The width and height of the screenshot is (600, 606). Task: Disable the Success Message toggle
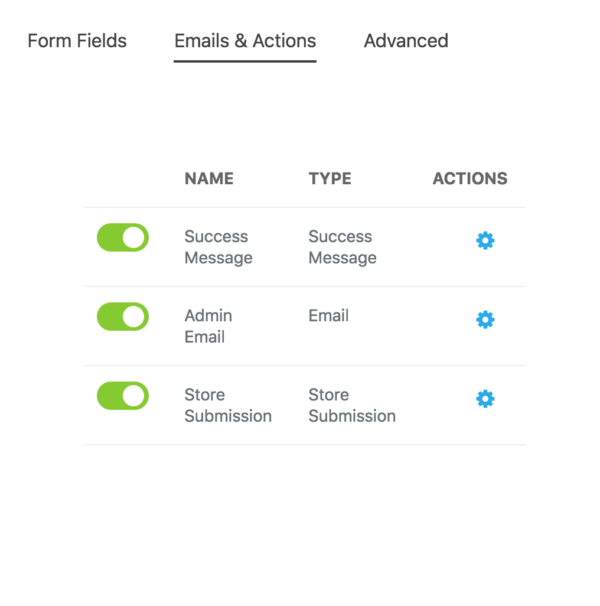(x=123, y=237)
